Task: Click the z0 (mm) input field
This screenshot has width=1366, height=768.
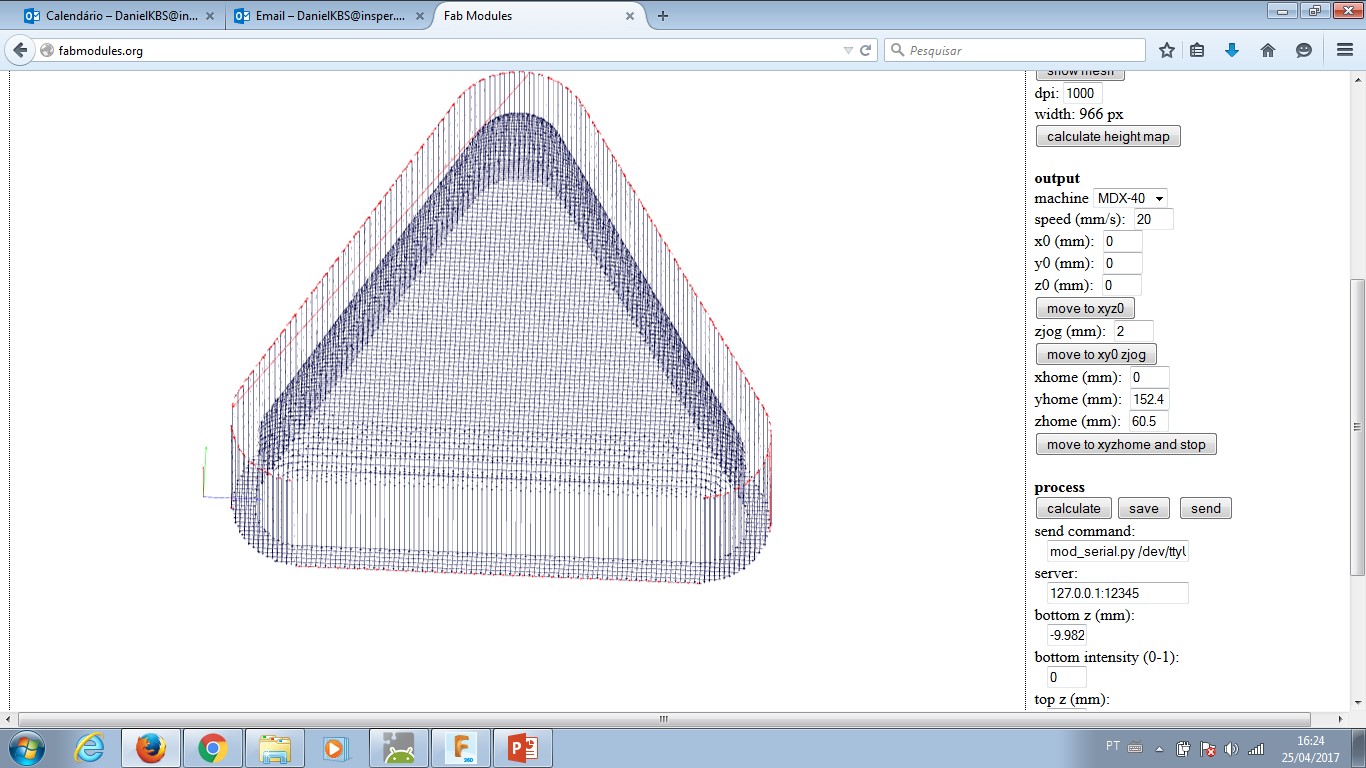Action: (1122, 286)
